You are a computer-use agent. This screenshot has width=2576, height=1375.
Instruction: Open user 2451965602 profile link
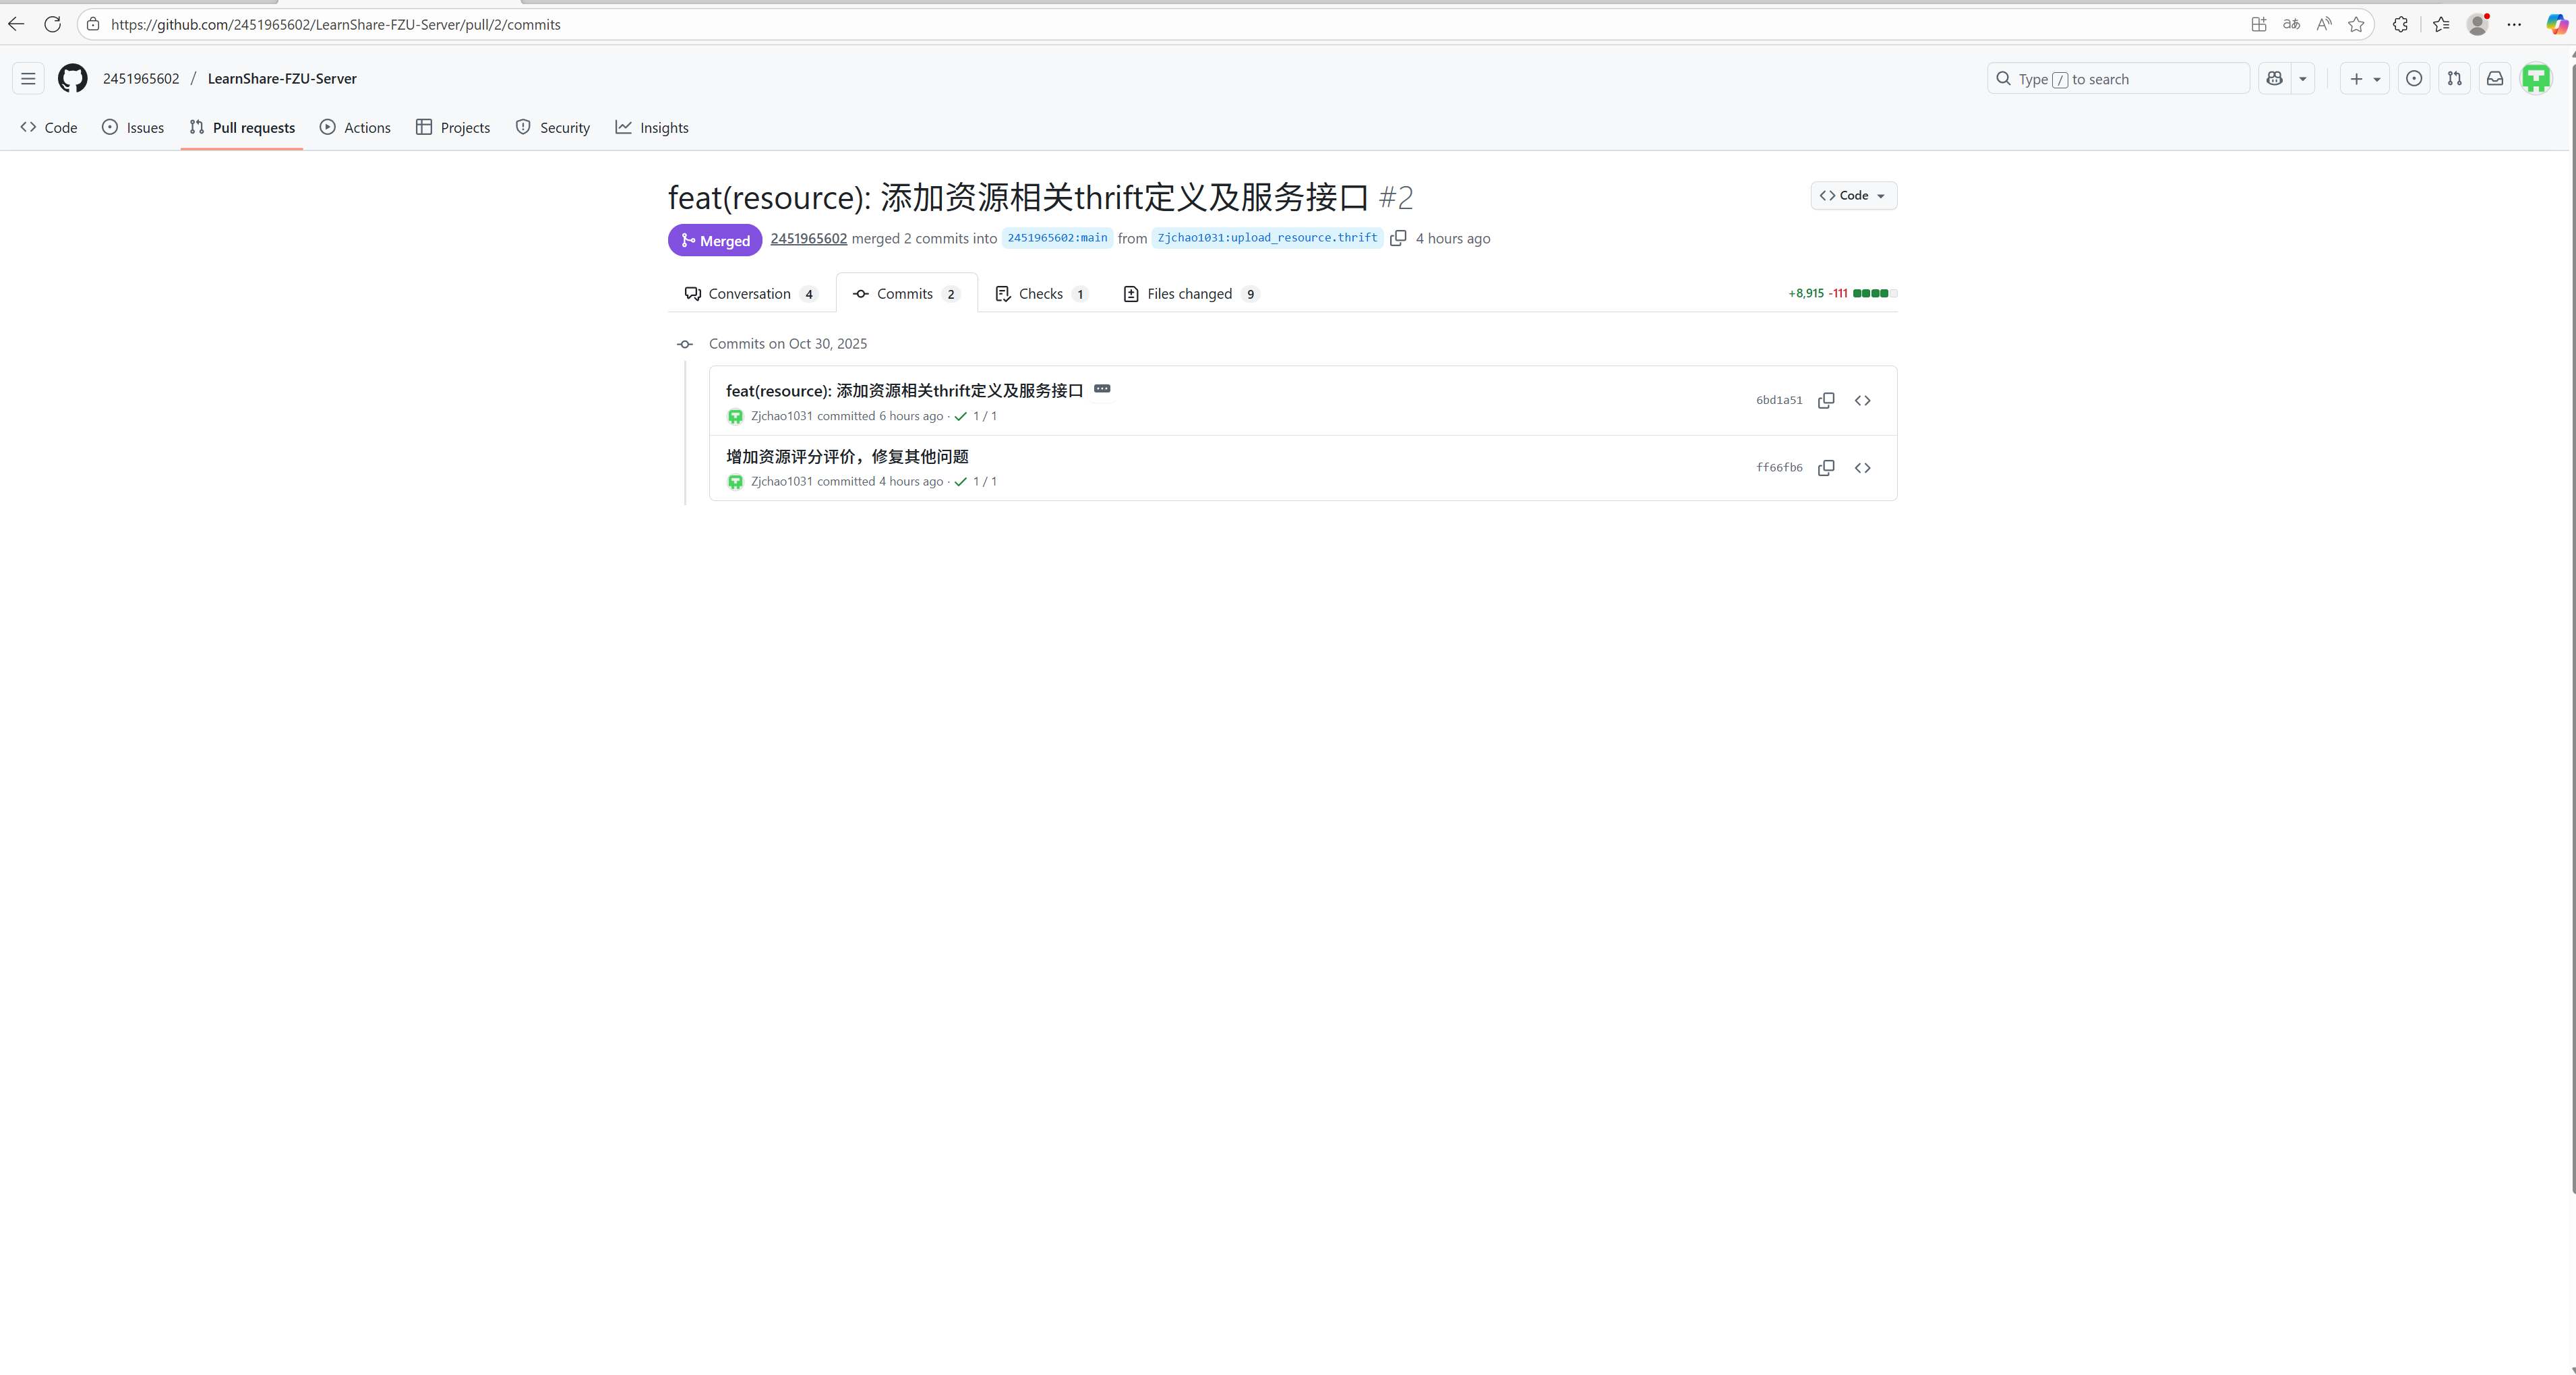808,238
